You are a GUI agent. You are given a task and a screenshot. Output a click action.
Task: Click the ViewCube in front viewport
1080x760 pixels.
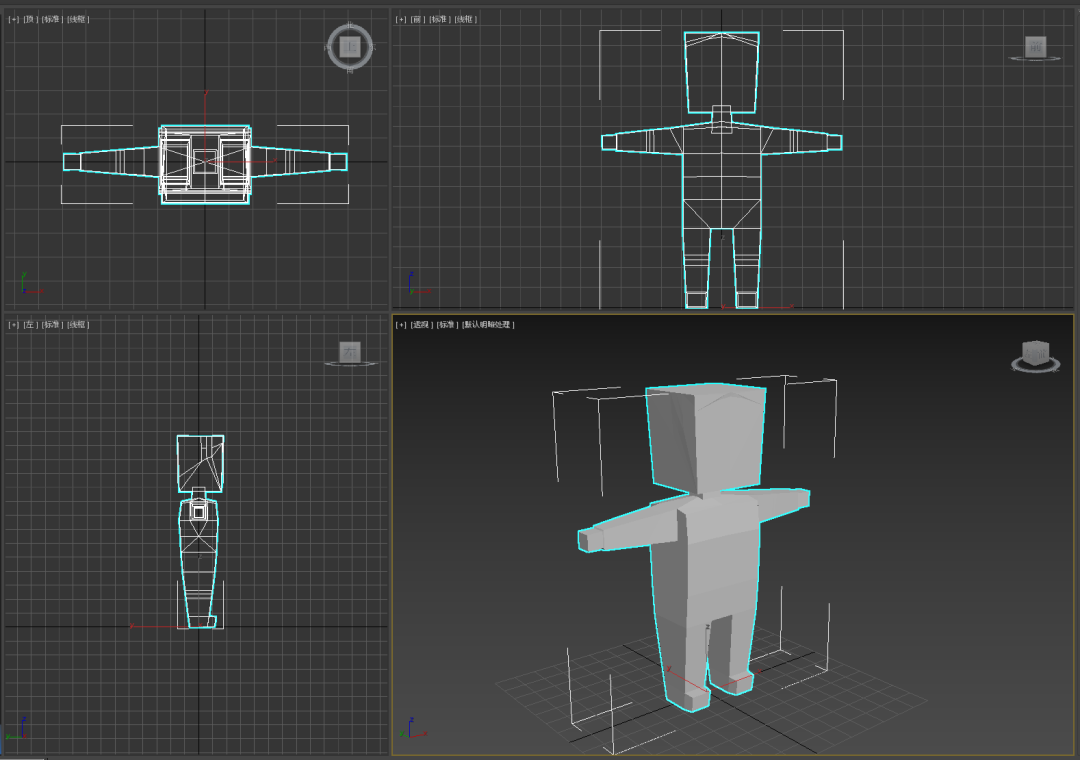[1035, 47]
